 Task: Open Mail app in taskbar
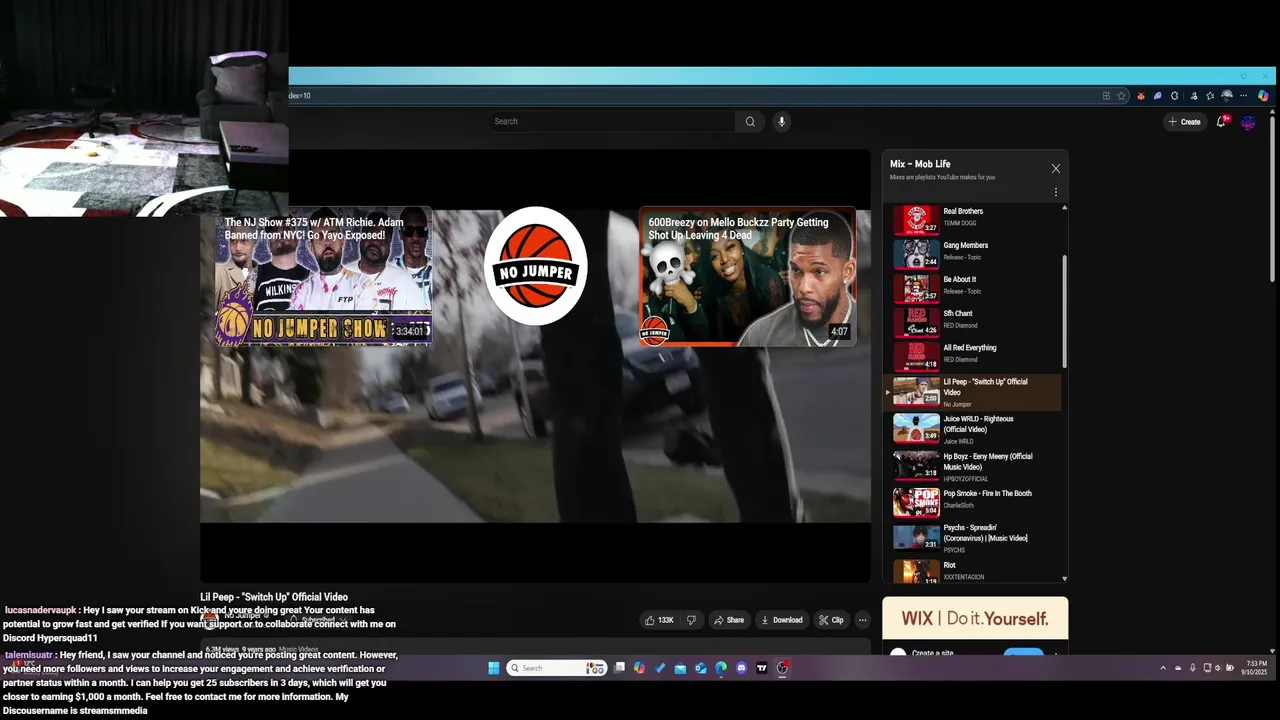point(680,668)
